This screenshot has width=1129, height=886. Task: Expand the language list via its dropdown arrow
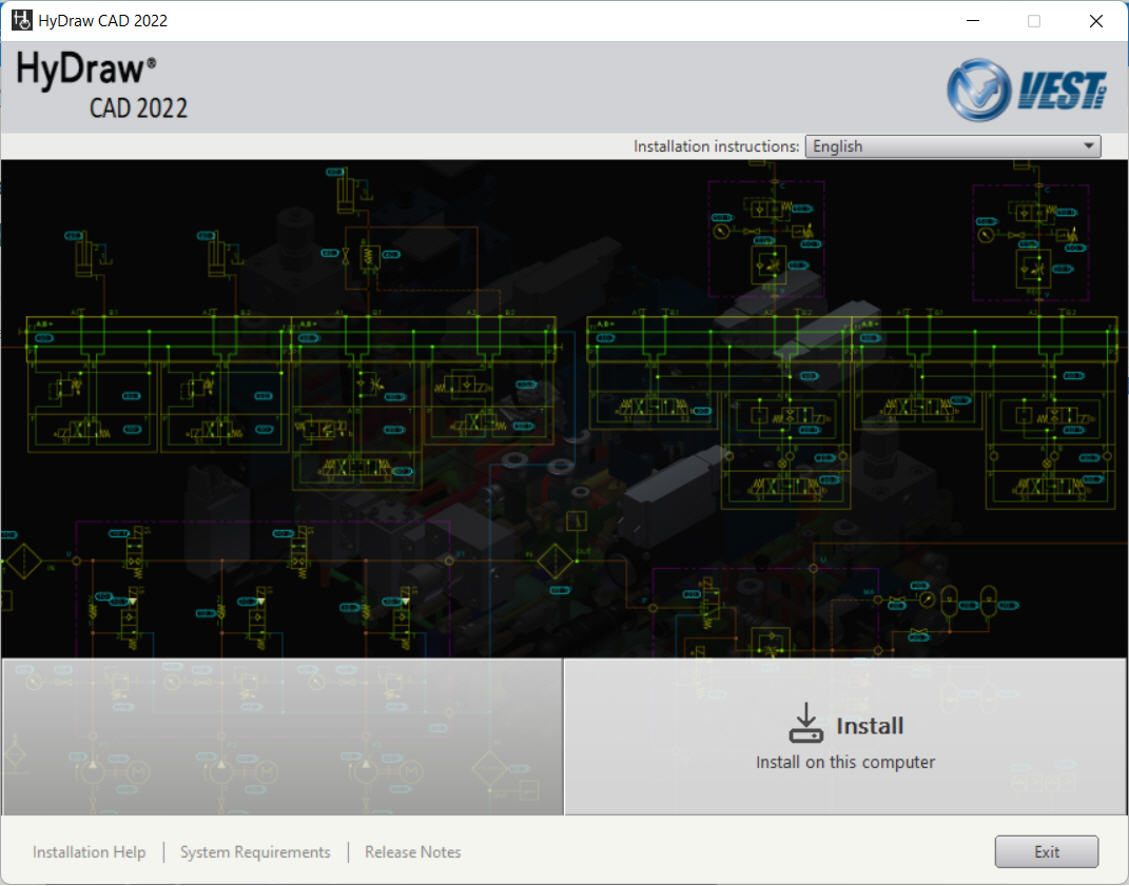[1089, 146]
